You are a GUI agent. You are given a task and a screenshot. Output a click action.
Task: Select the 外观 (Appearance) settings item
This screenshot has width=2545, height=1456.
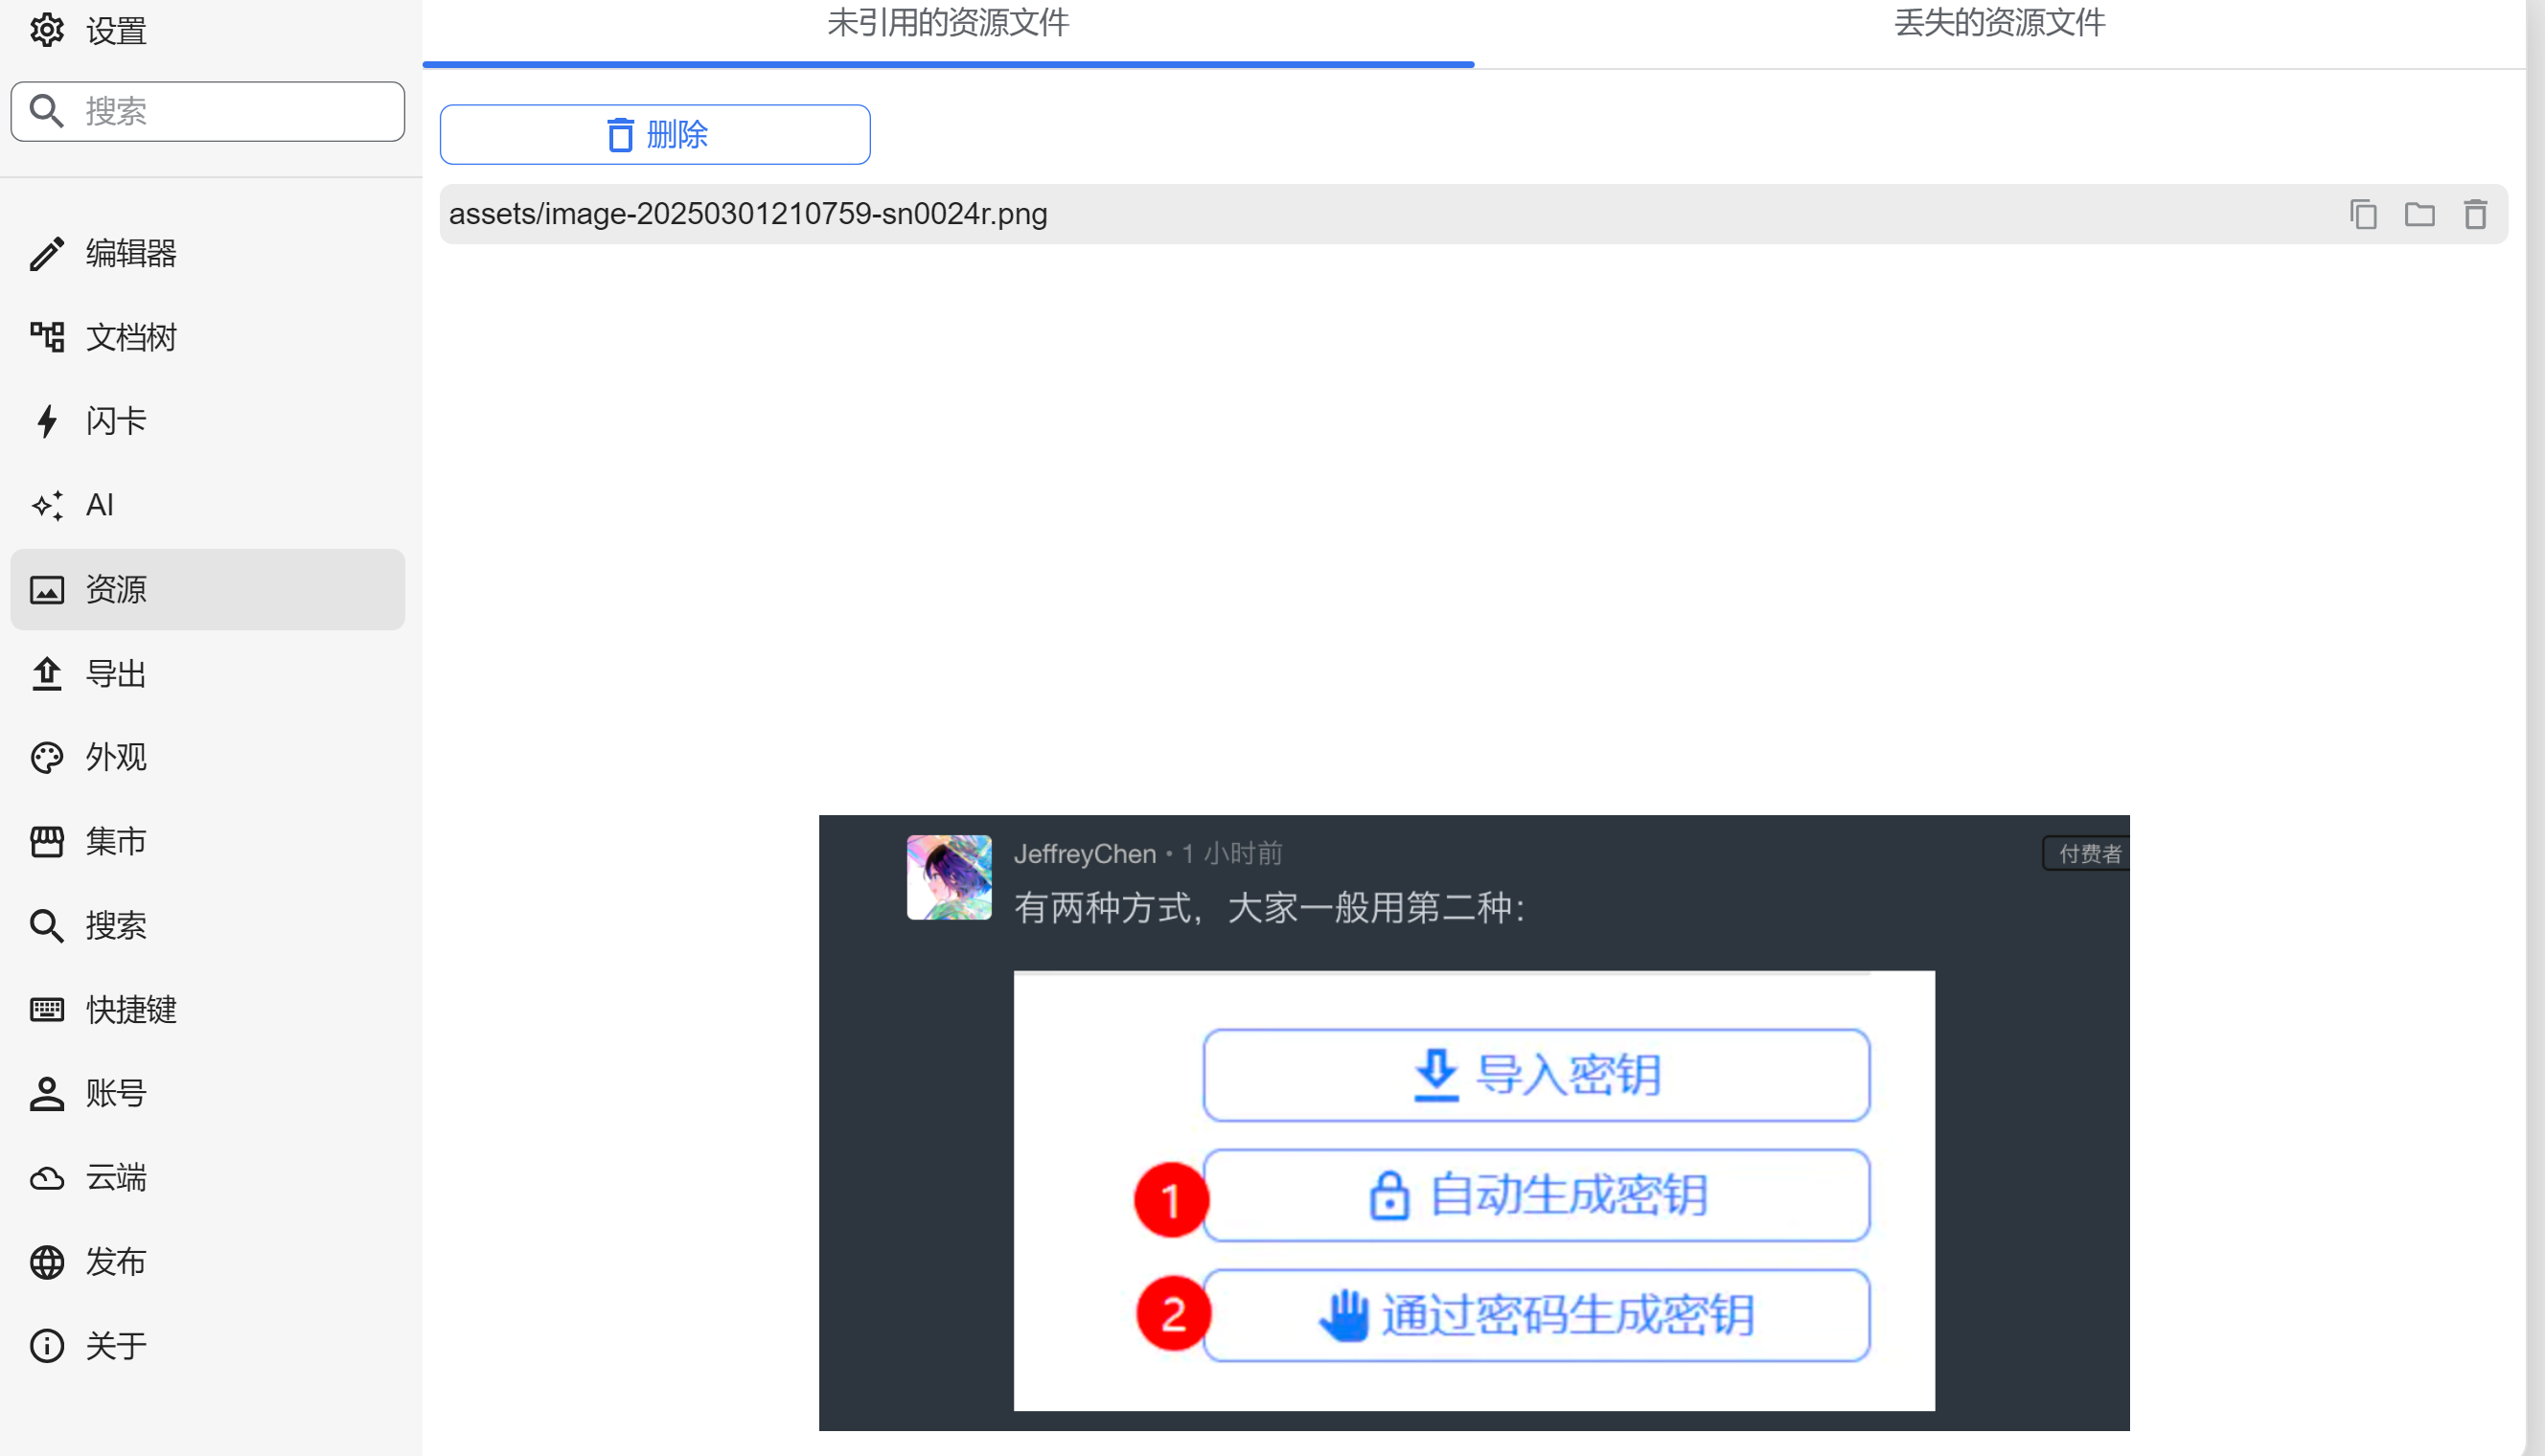tap(115, 757)
